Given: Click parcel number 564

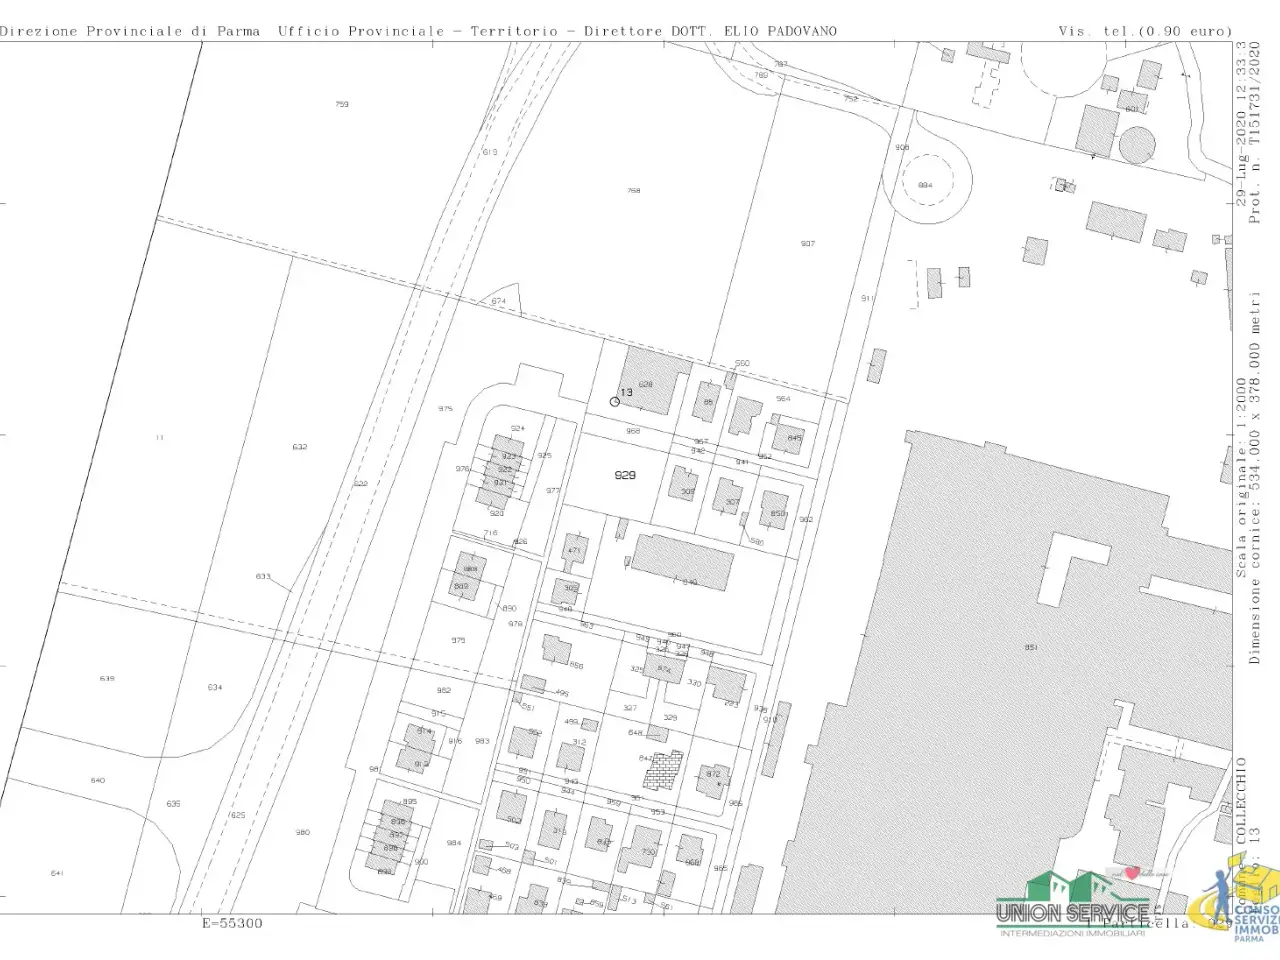Looking at the screenshot, I should 783,398.
